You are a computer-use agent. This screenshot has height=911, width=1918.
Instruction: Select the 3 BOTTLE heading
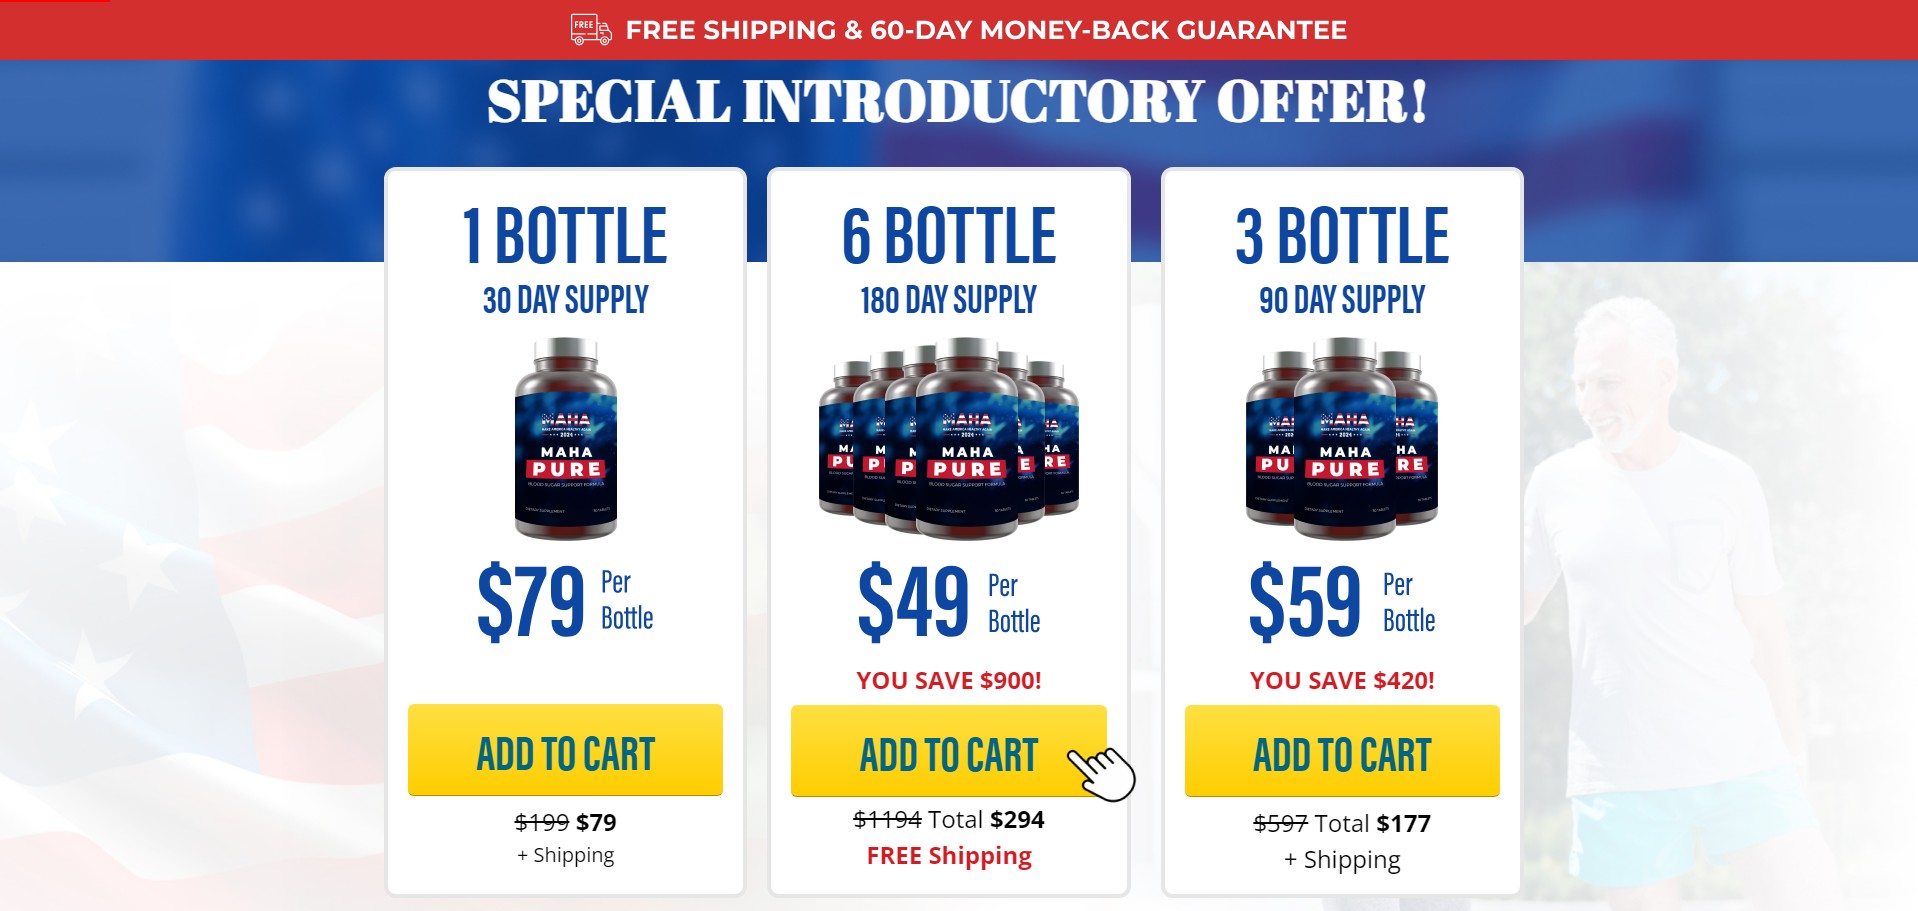click(x=1342, y=237)
